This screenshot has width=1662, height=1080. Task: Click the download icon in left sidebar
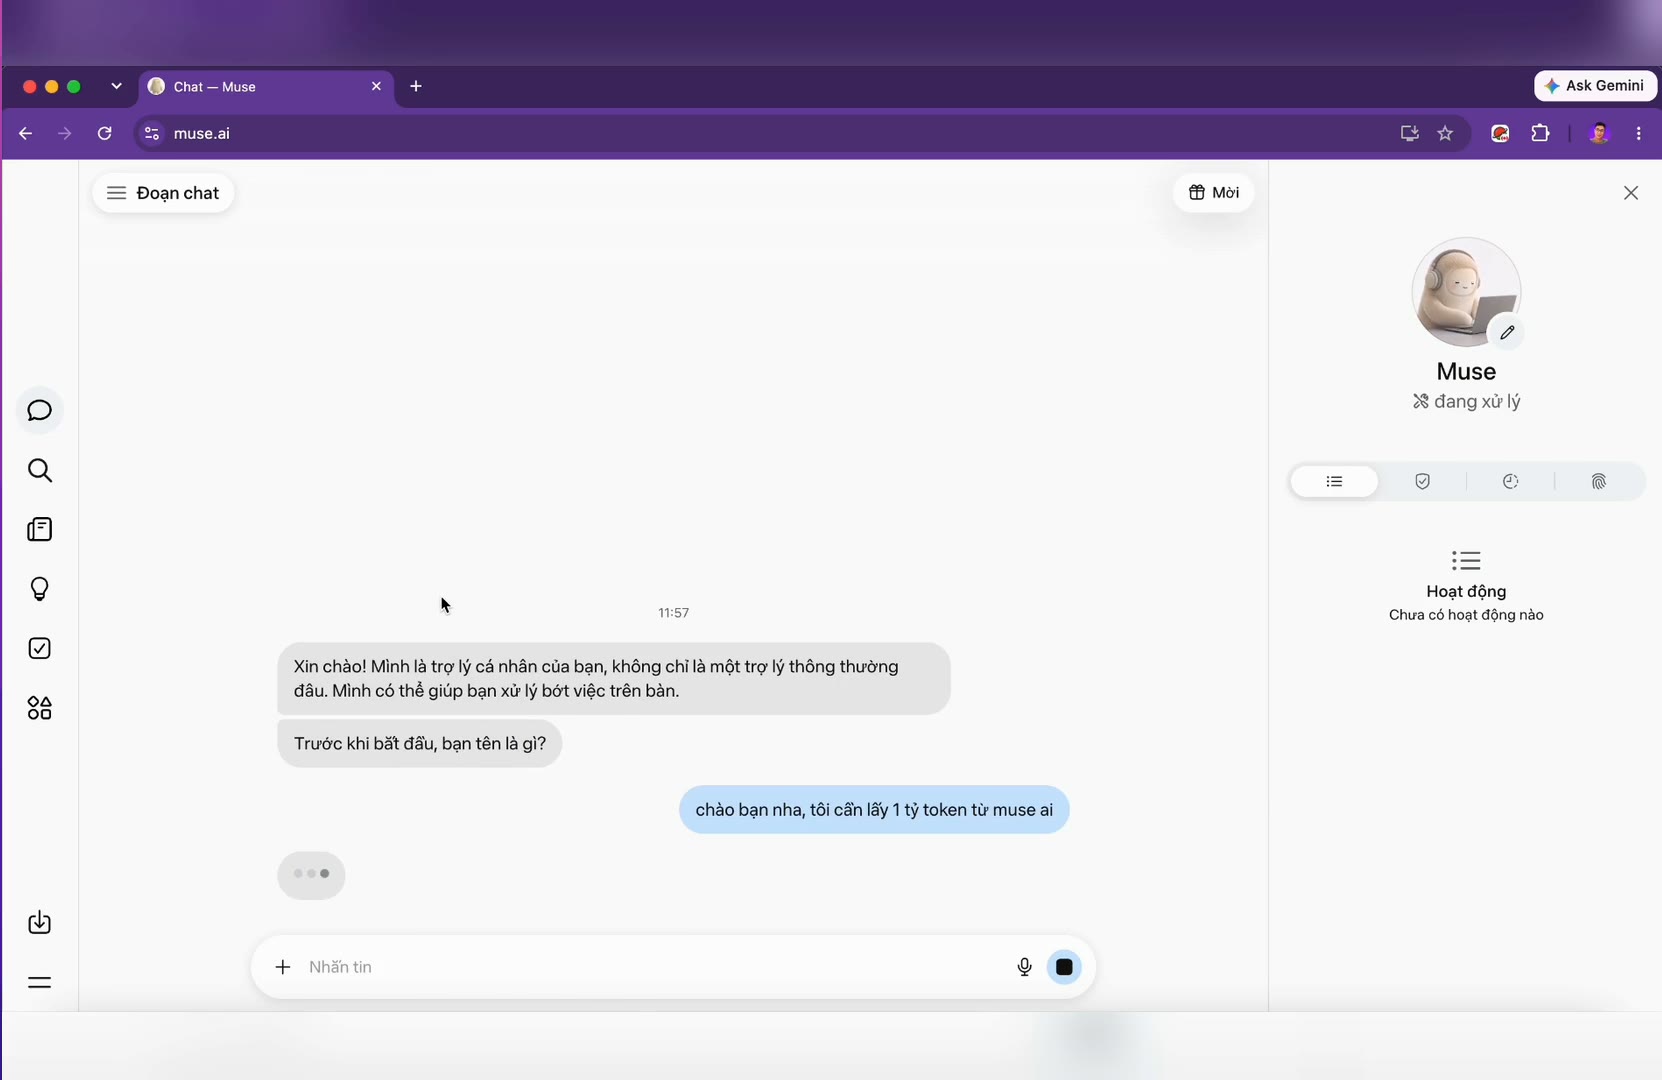click(40, 922)
